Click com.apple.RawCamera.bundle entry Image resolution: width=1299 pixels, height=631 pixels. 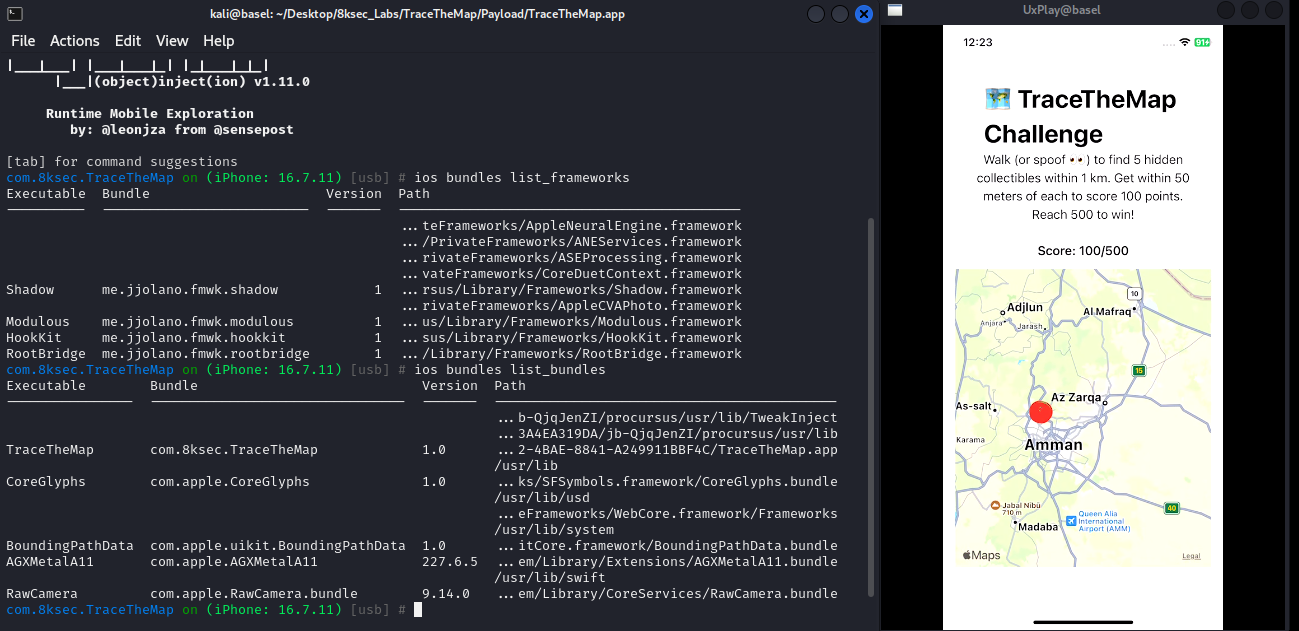click(254, 593)
